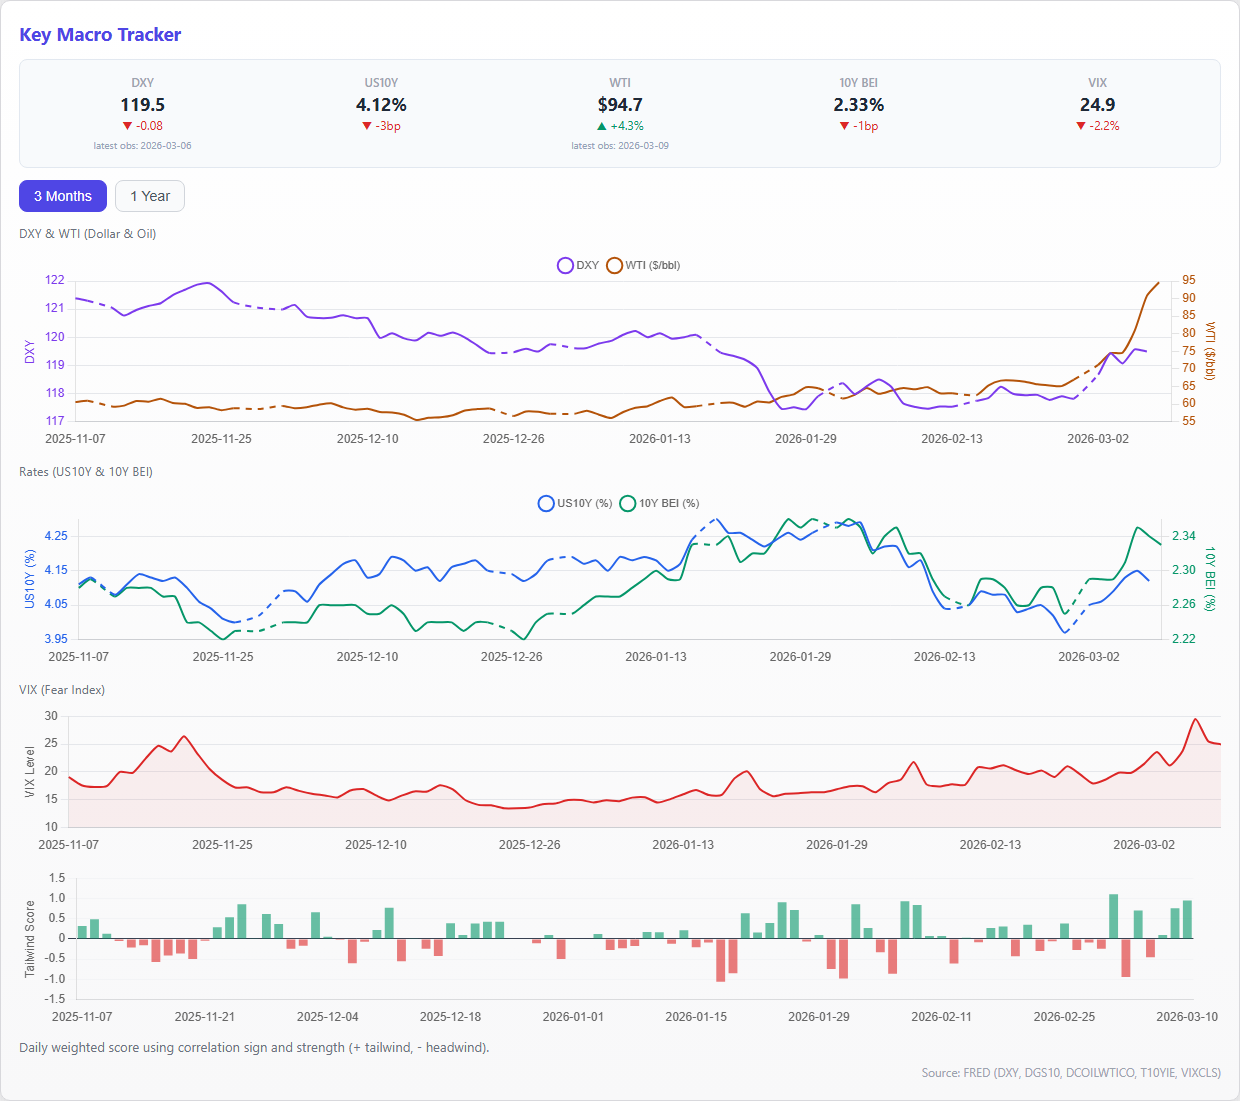Click the rotated 10Y BEI (%) right axis title
Image resolution: width=1240 pixels, height=1101 pixels.
tap(1210, 579)
